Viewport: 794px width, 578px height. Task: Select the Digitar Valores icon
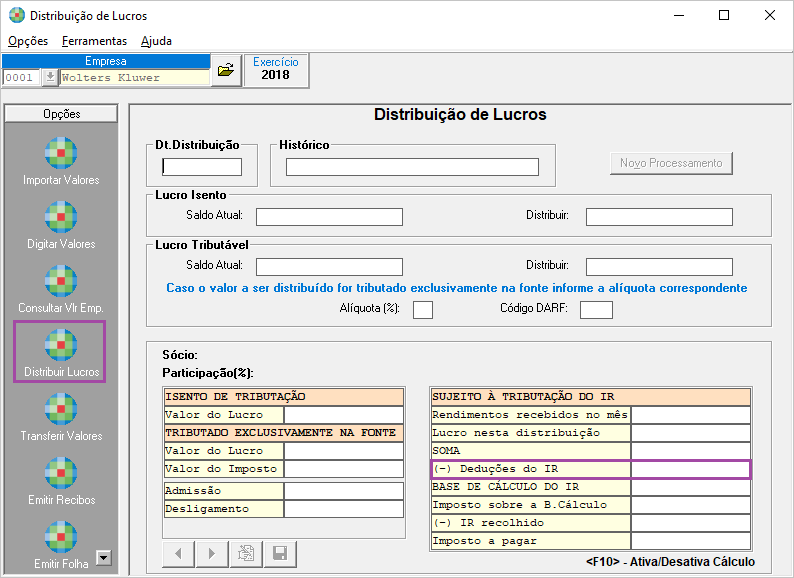click(61, 217)
